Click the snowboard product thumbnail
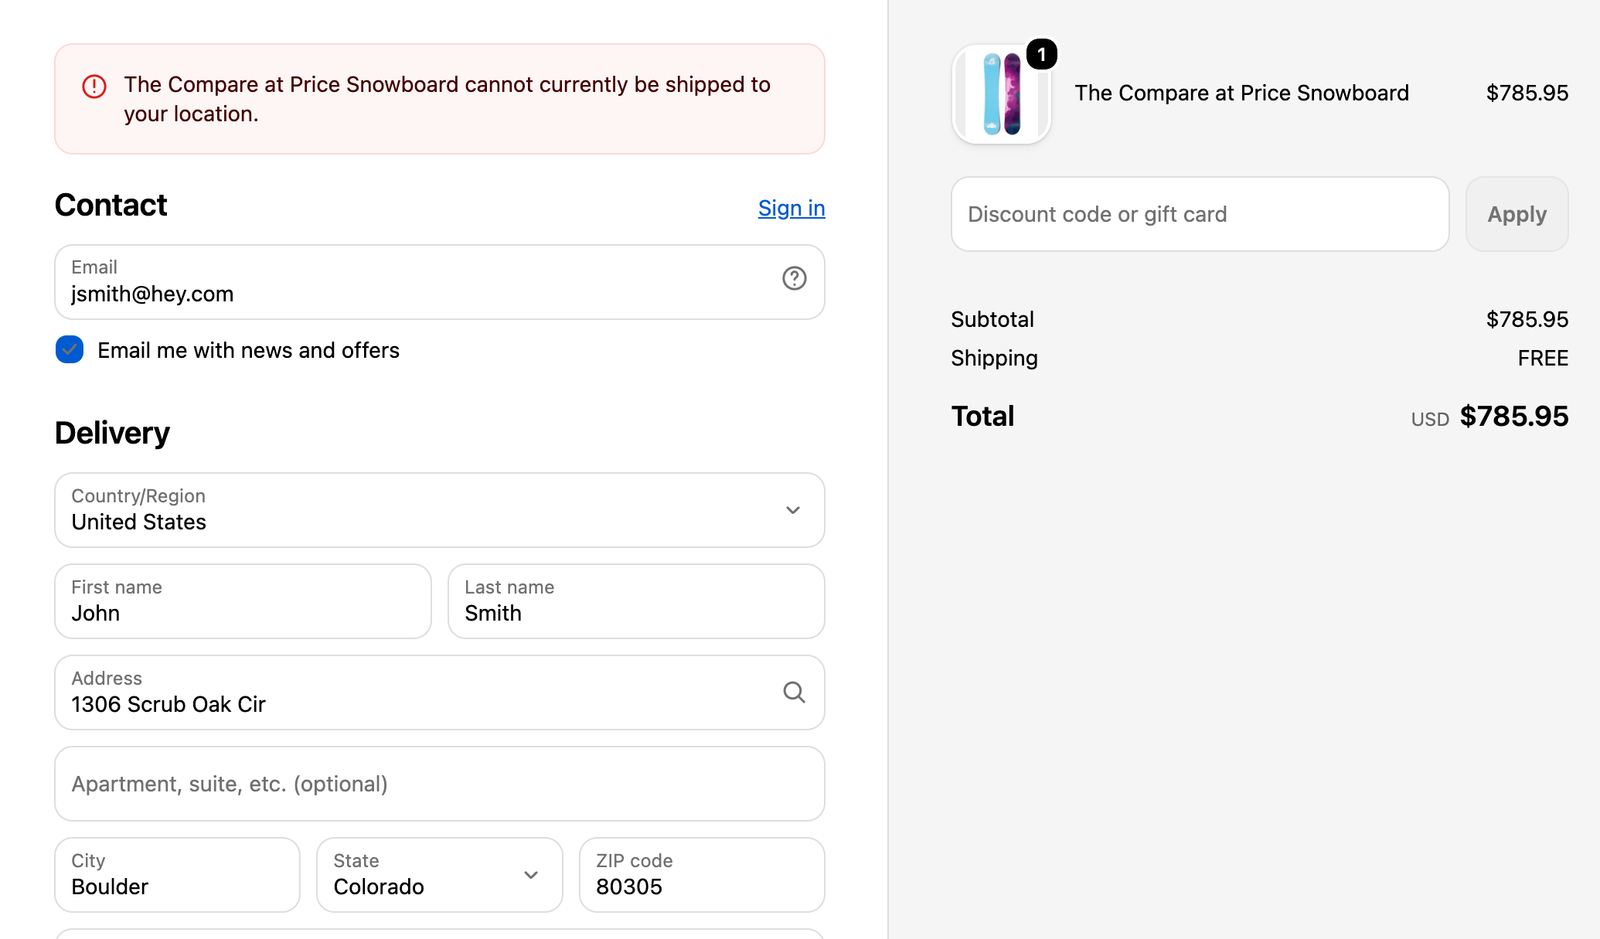This screenshot has width=1600, height=939. 1002,94
